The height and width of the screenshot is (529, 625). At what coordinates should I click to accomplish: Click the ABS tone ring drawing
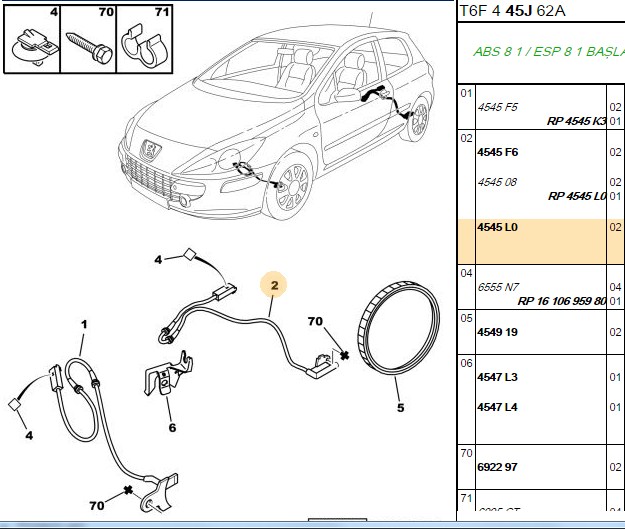(399, 328)
